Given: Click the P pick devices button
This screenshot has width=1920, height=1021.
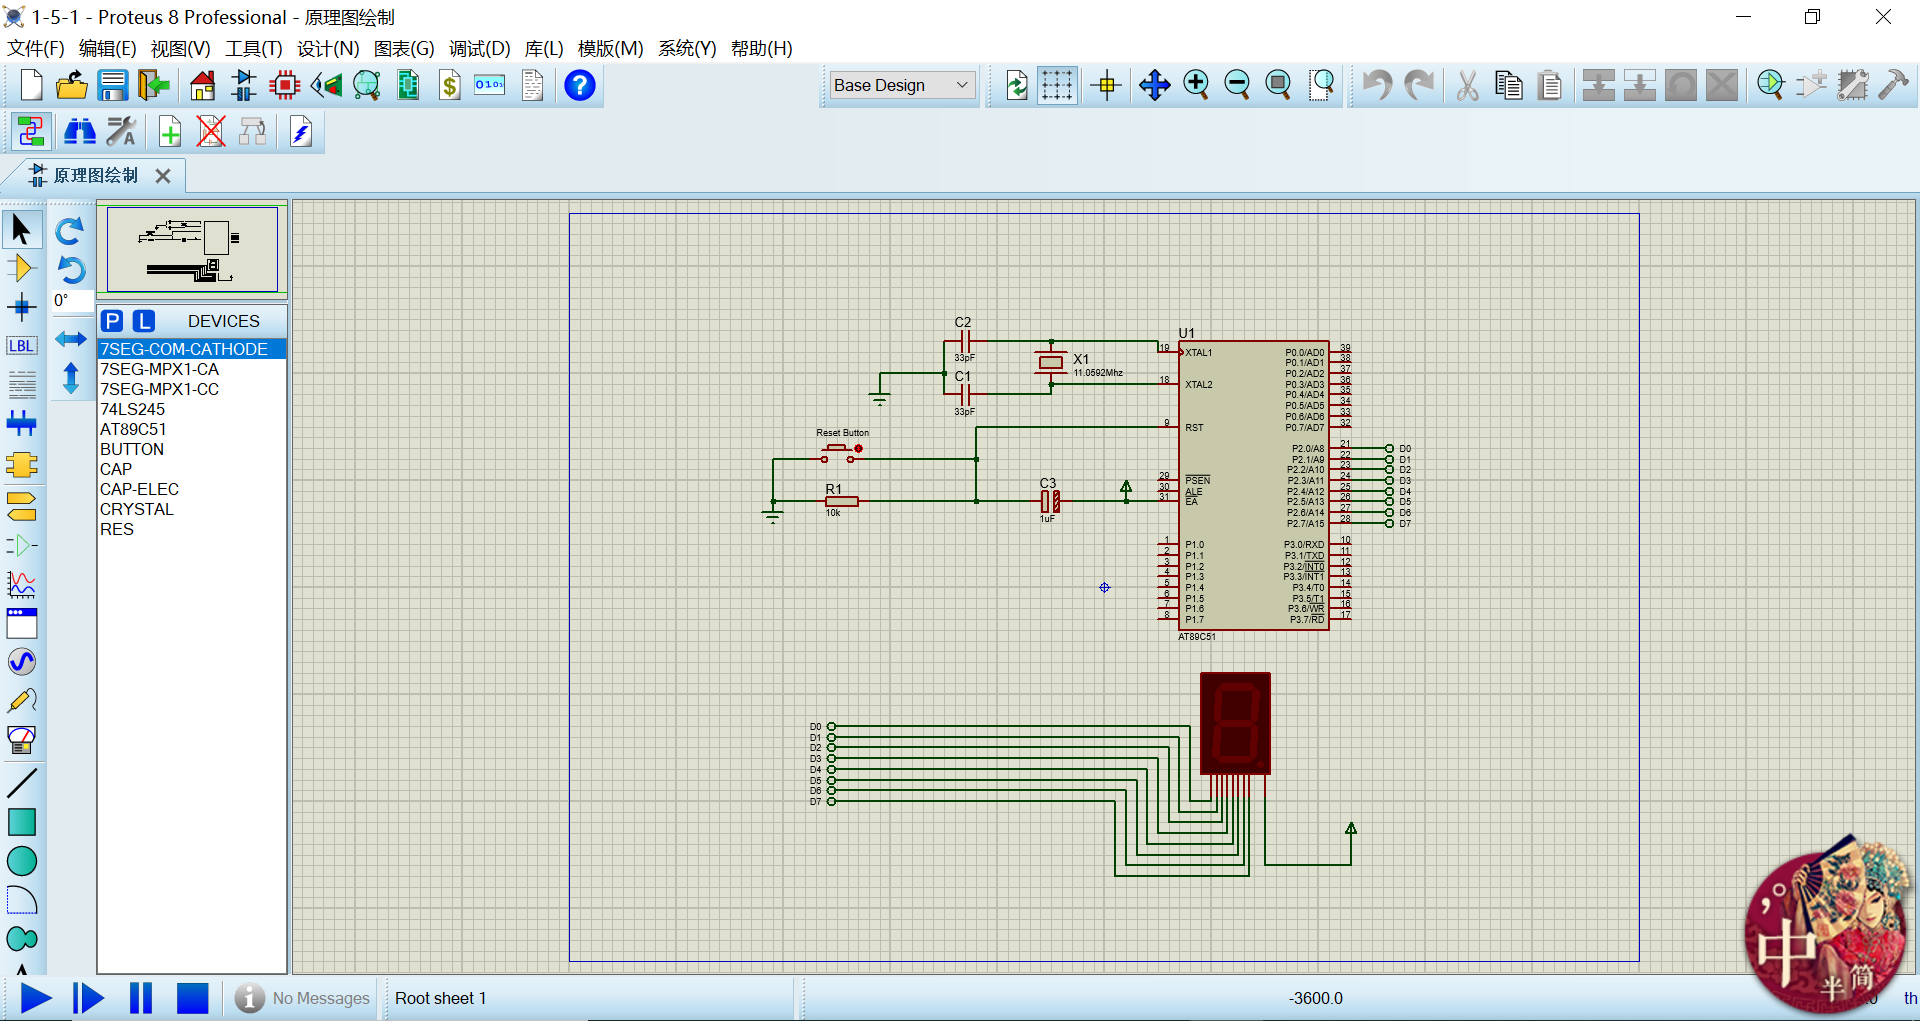Looking at the screenshot, I should [112, 321].
